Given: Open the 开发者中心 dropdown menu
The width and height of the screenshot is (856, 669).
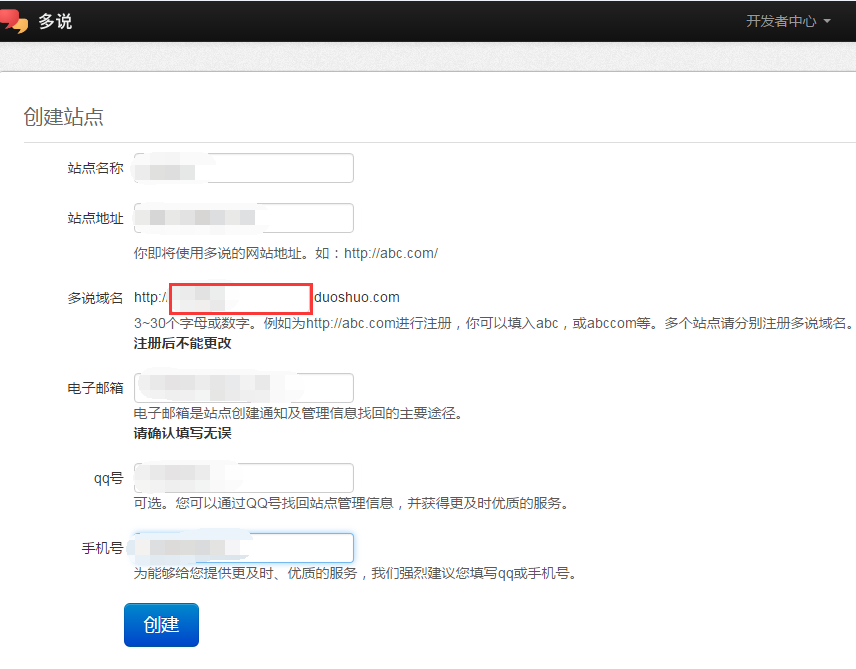Looking at the screenshot, I should 788,21.
